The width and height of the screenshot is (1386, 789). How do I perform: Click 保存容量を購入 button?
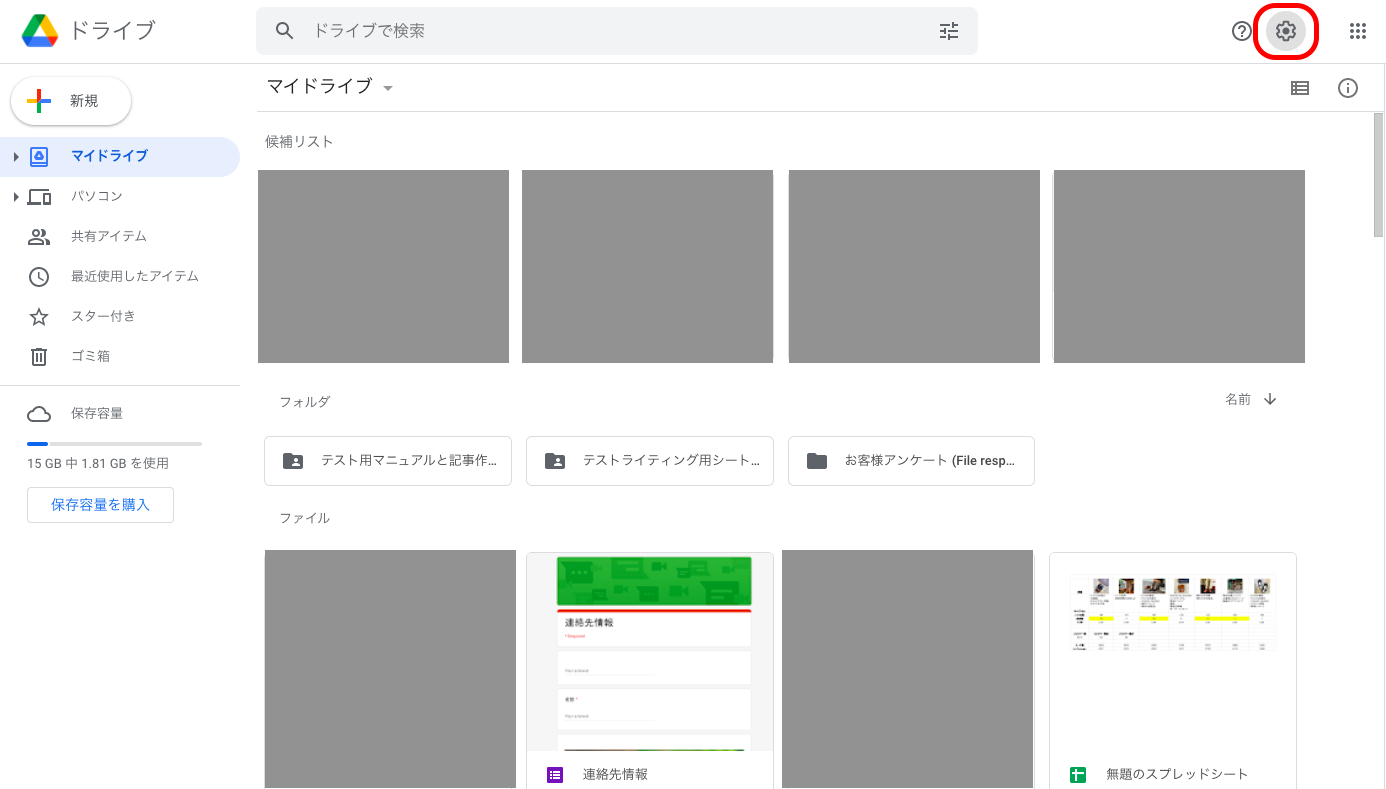pyautogui.click(x=100, y=505)
